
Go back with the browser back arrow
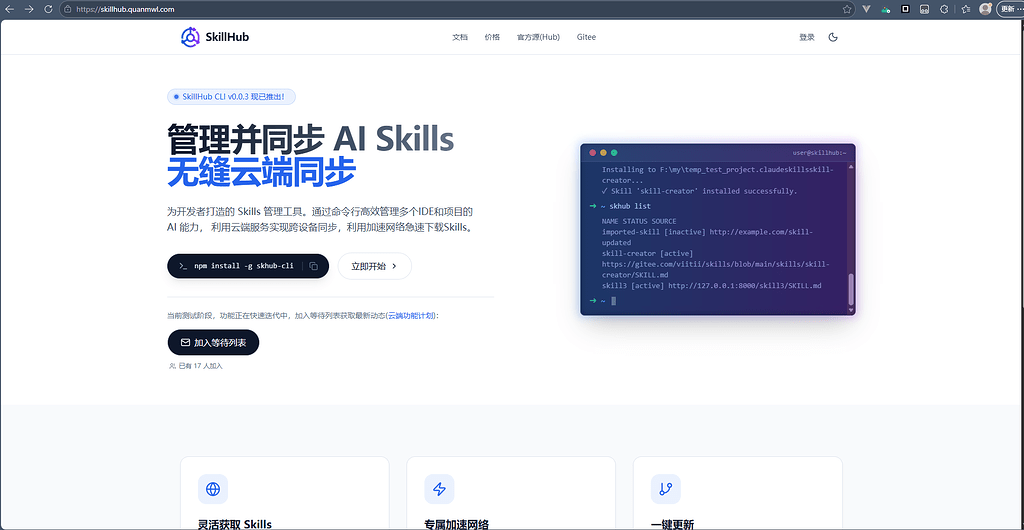[10, 9]
